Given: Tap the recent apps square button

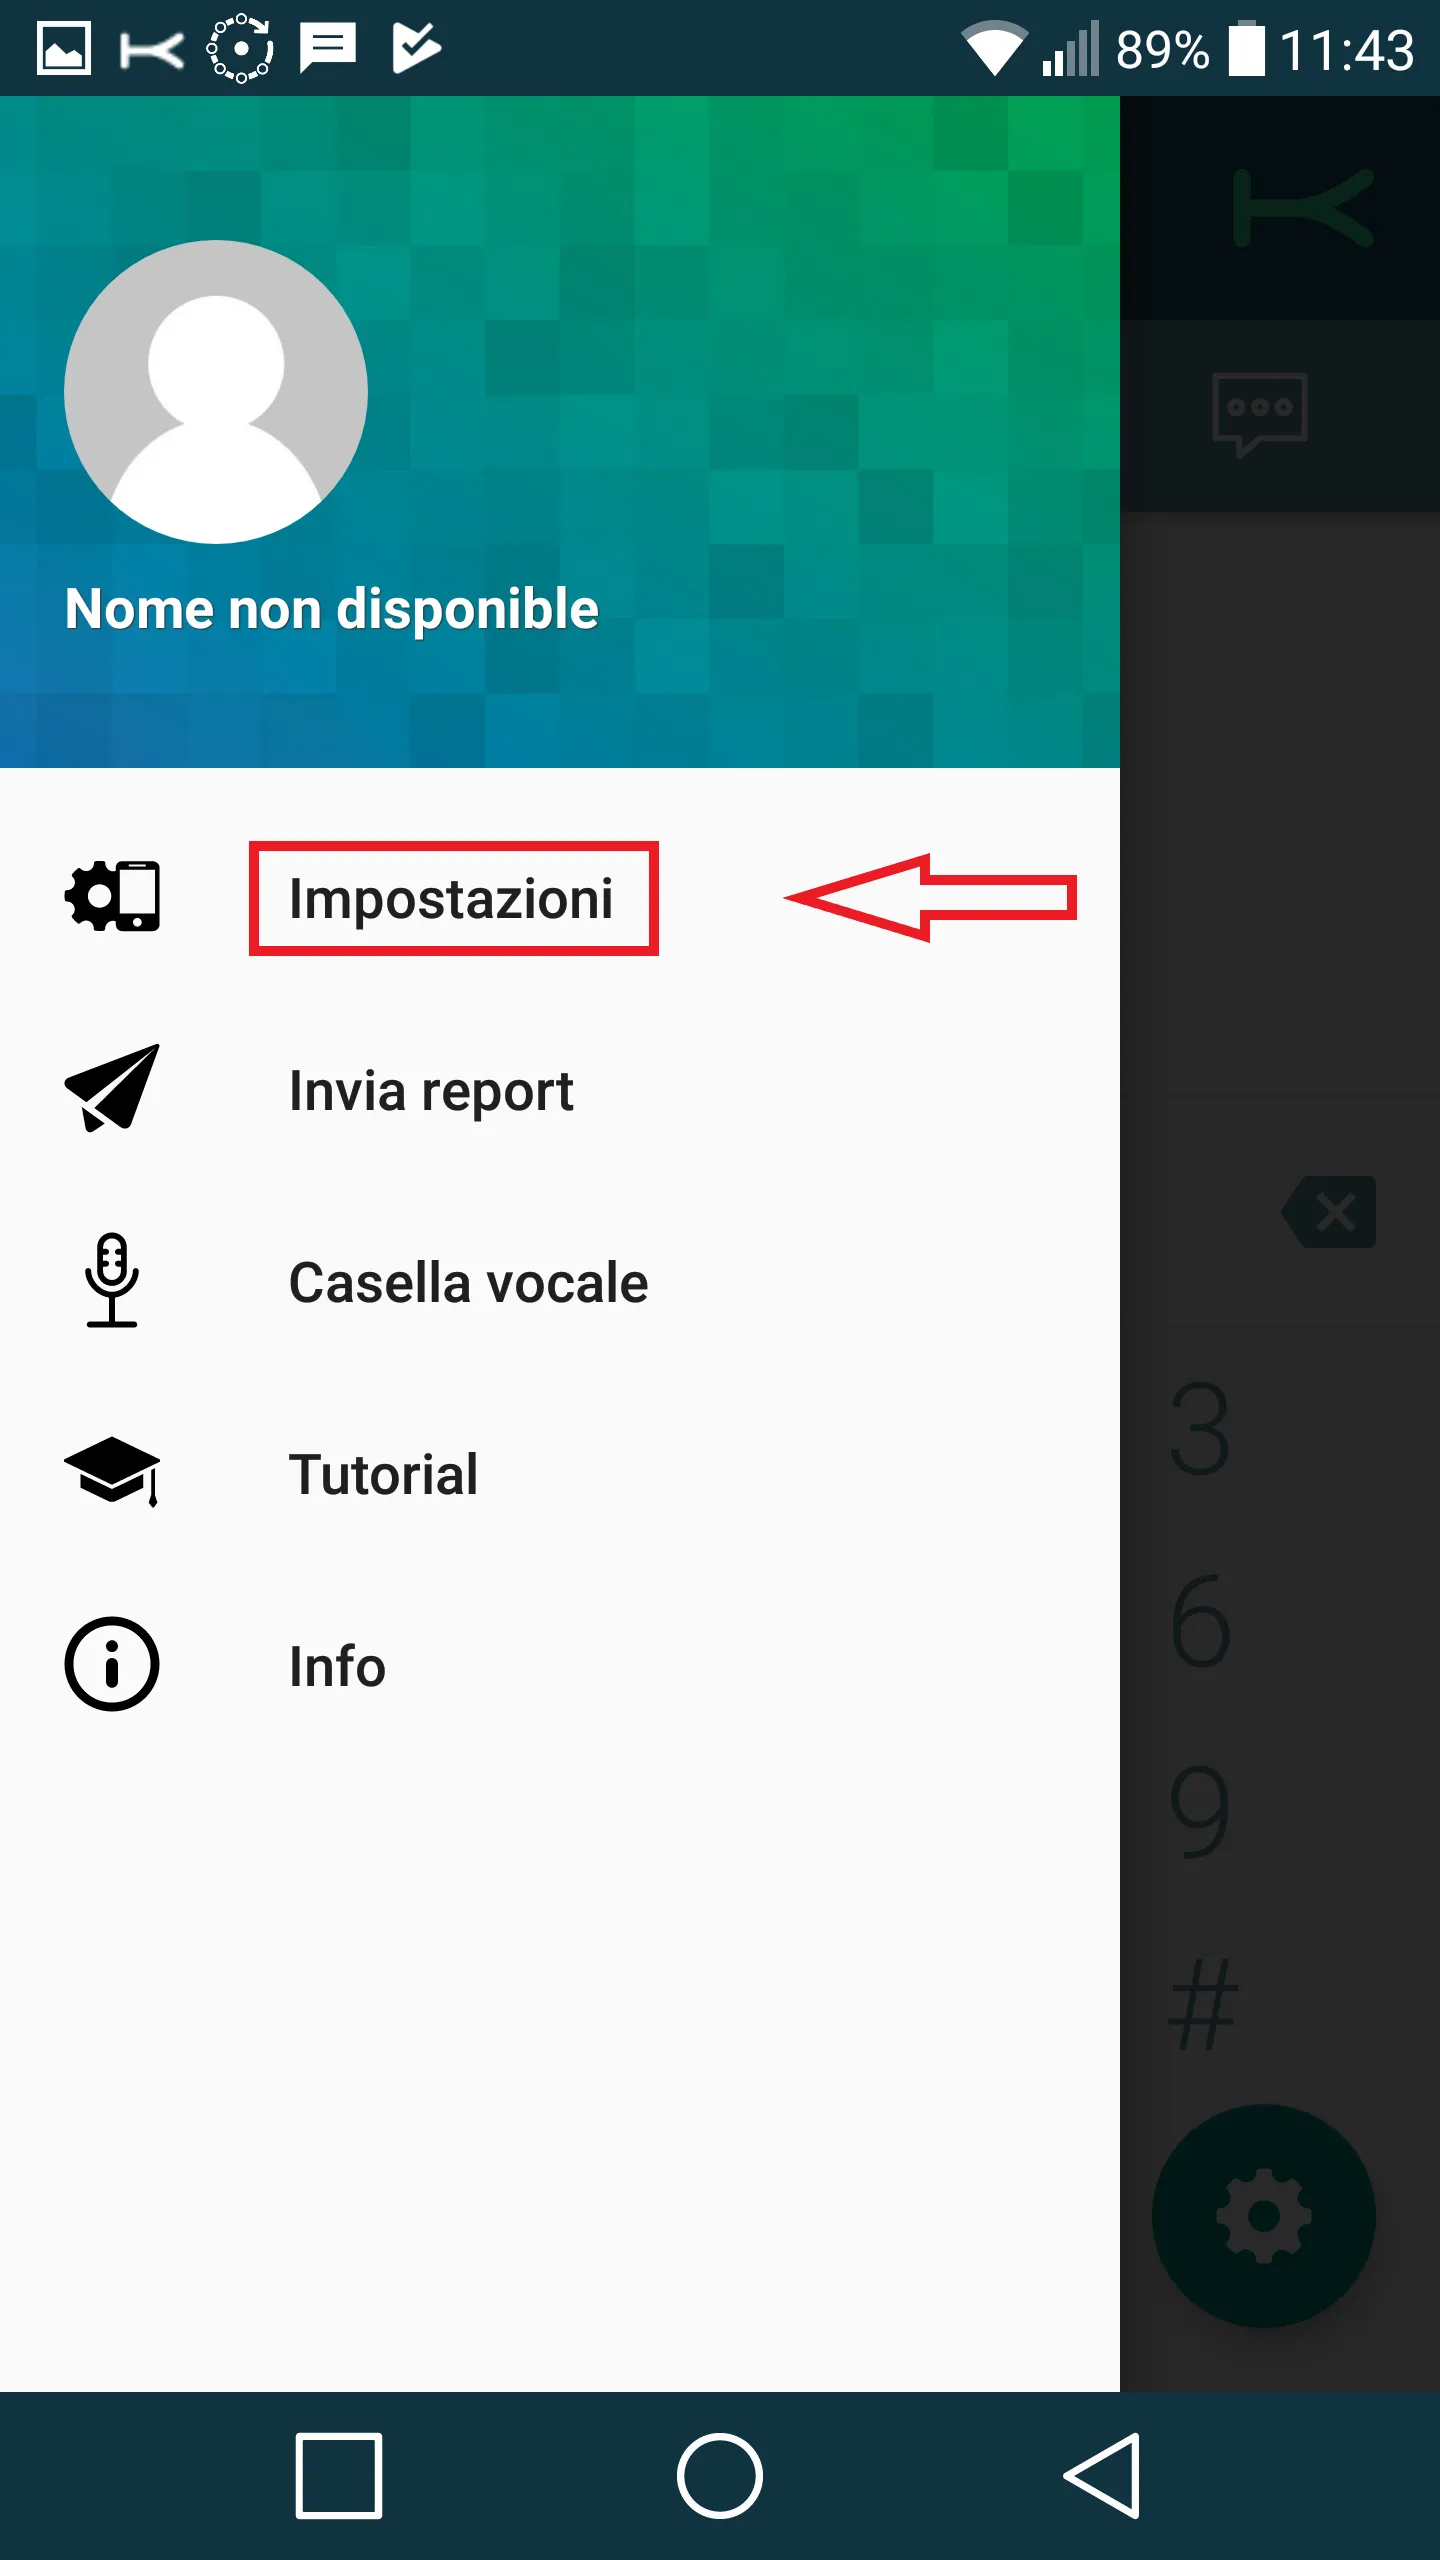Looking at the screenshot, I should 339,2476.
